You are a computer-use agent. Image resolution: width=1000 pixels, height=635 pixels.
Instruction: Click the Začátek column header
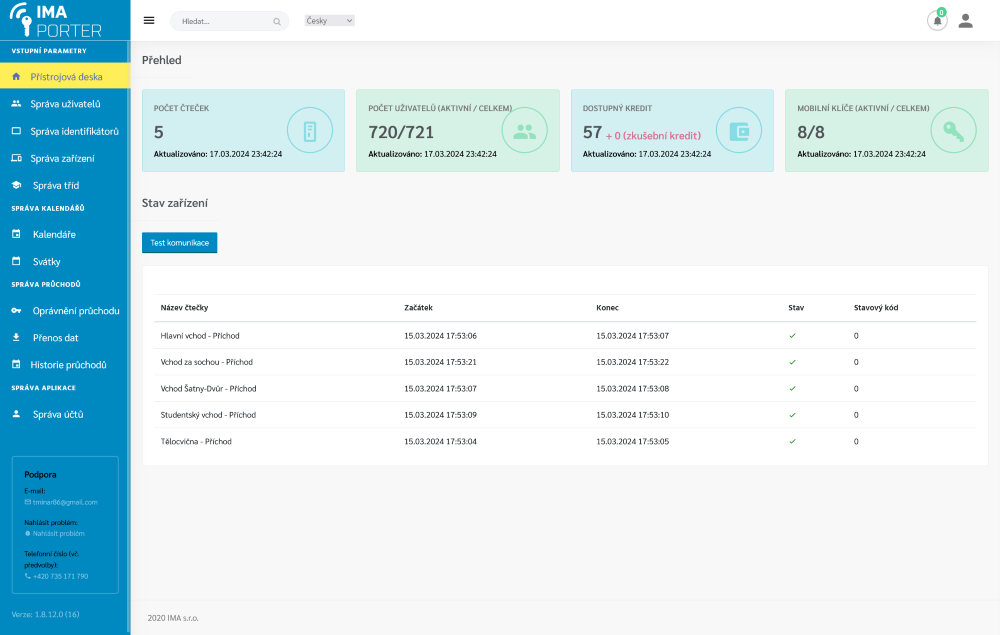(x=418, y=307)
